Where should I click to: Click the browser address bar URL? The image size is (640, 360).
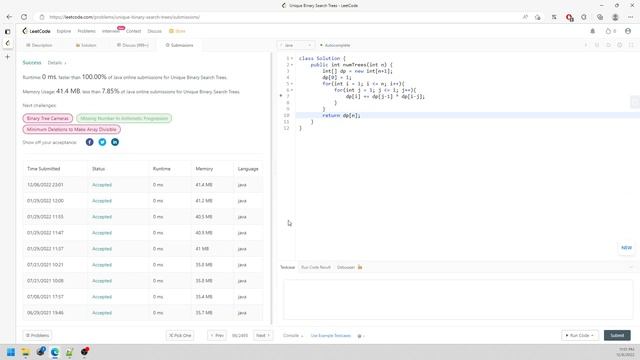coord(124,17)
